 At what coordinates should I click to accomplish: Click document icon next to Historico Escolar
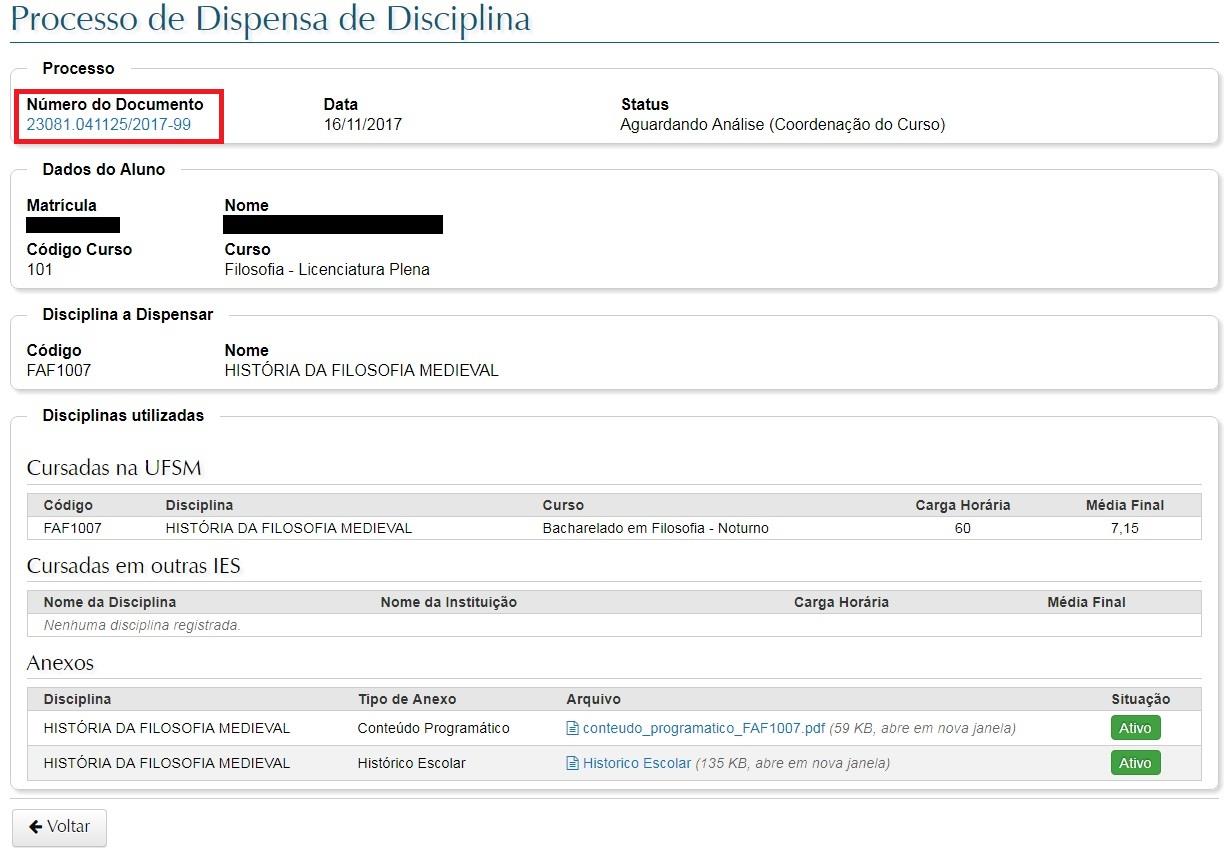click(573, 763)
